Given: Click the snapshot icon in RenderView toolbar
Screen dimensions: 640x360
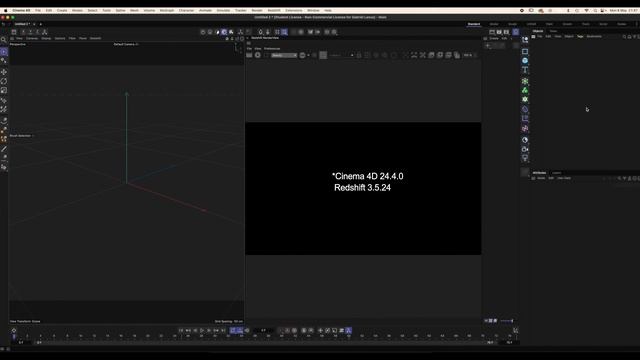Looking at the screenshot, I should tap(431, 55).
